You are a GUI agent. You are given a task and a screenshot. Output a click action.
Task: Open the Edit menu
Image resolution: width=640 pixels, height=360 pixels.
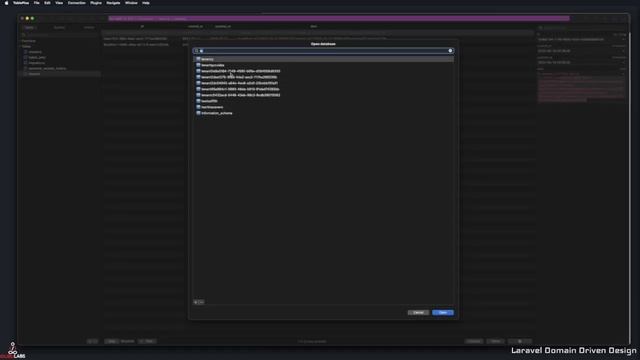[47, 3]
